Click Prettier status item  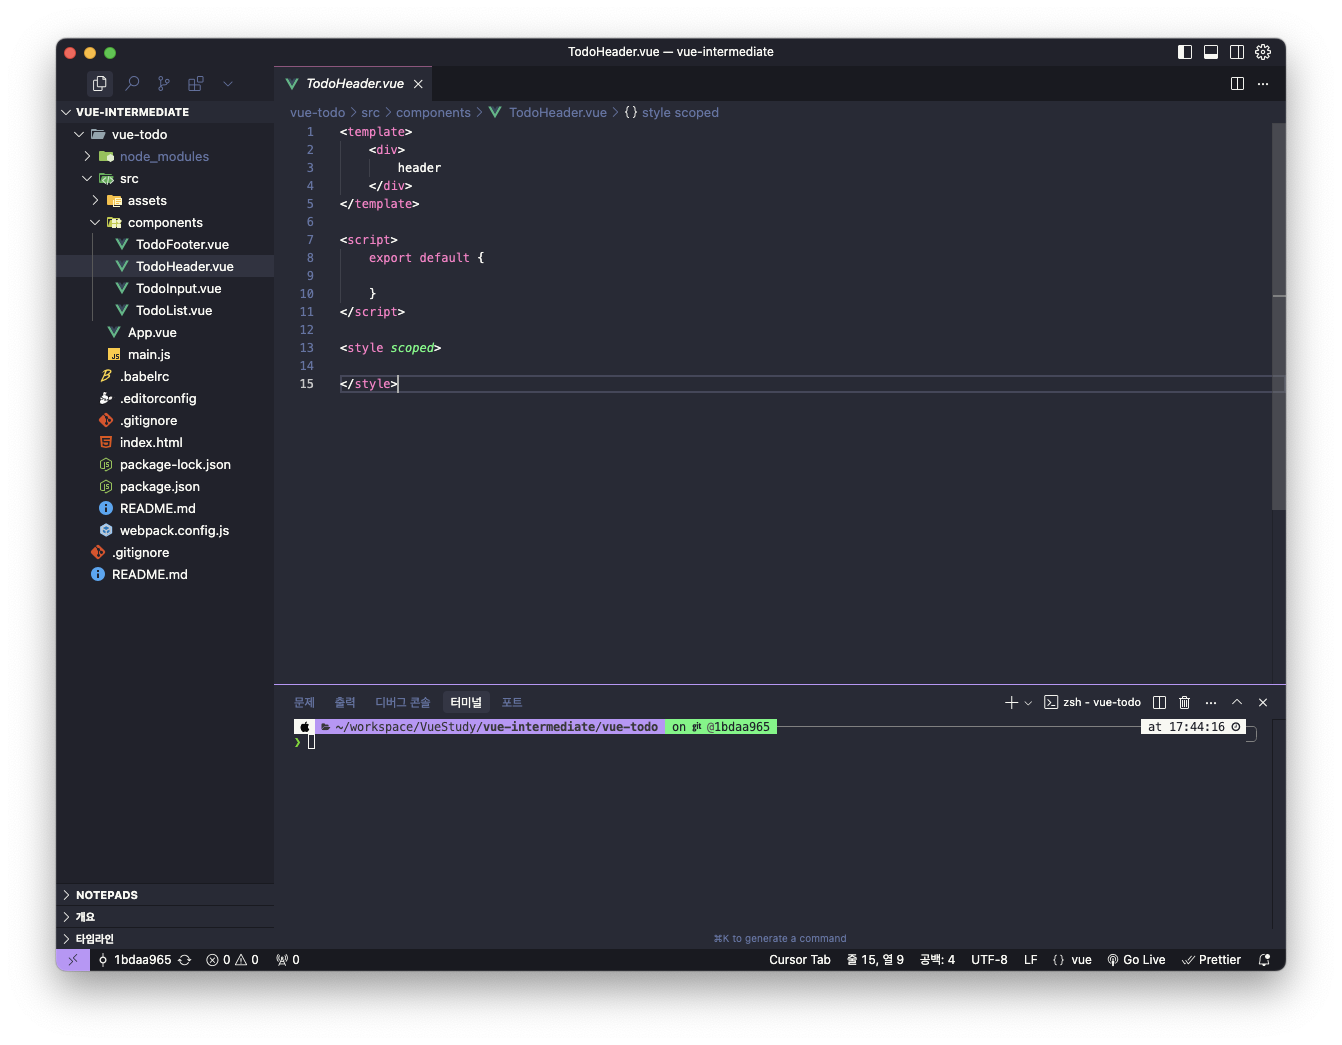point(1211,960)
